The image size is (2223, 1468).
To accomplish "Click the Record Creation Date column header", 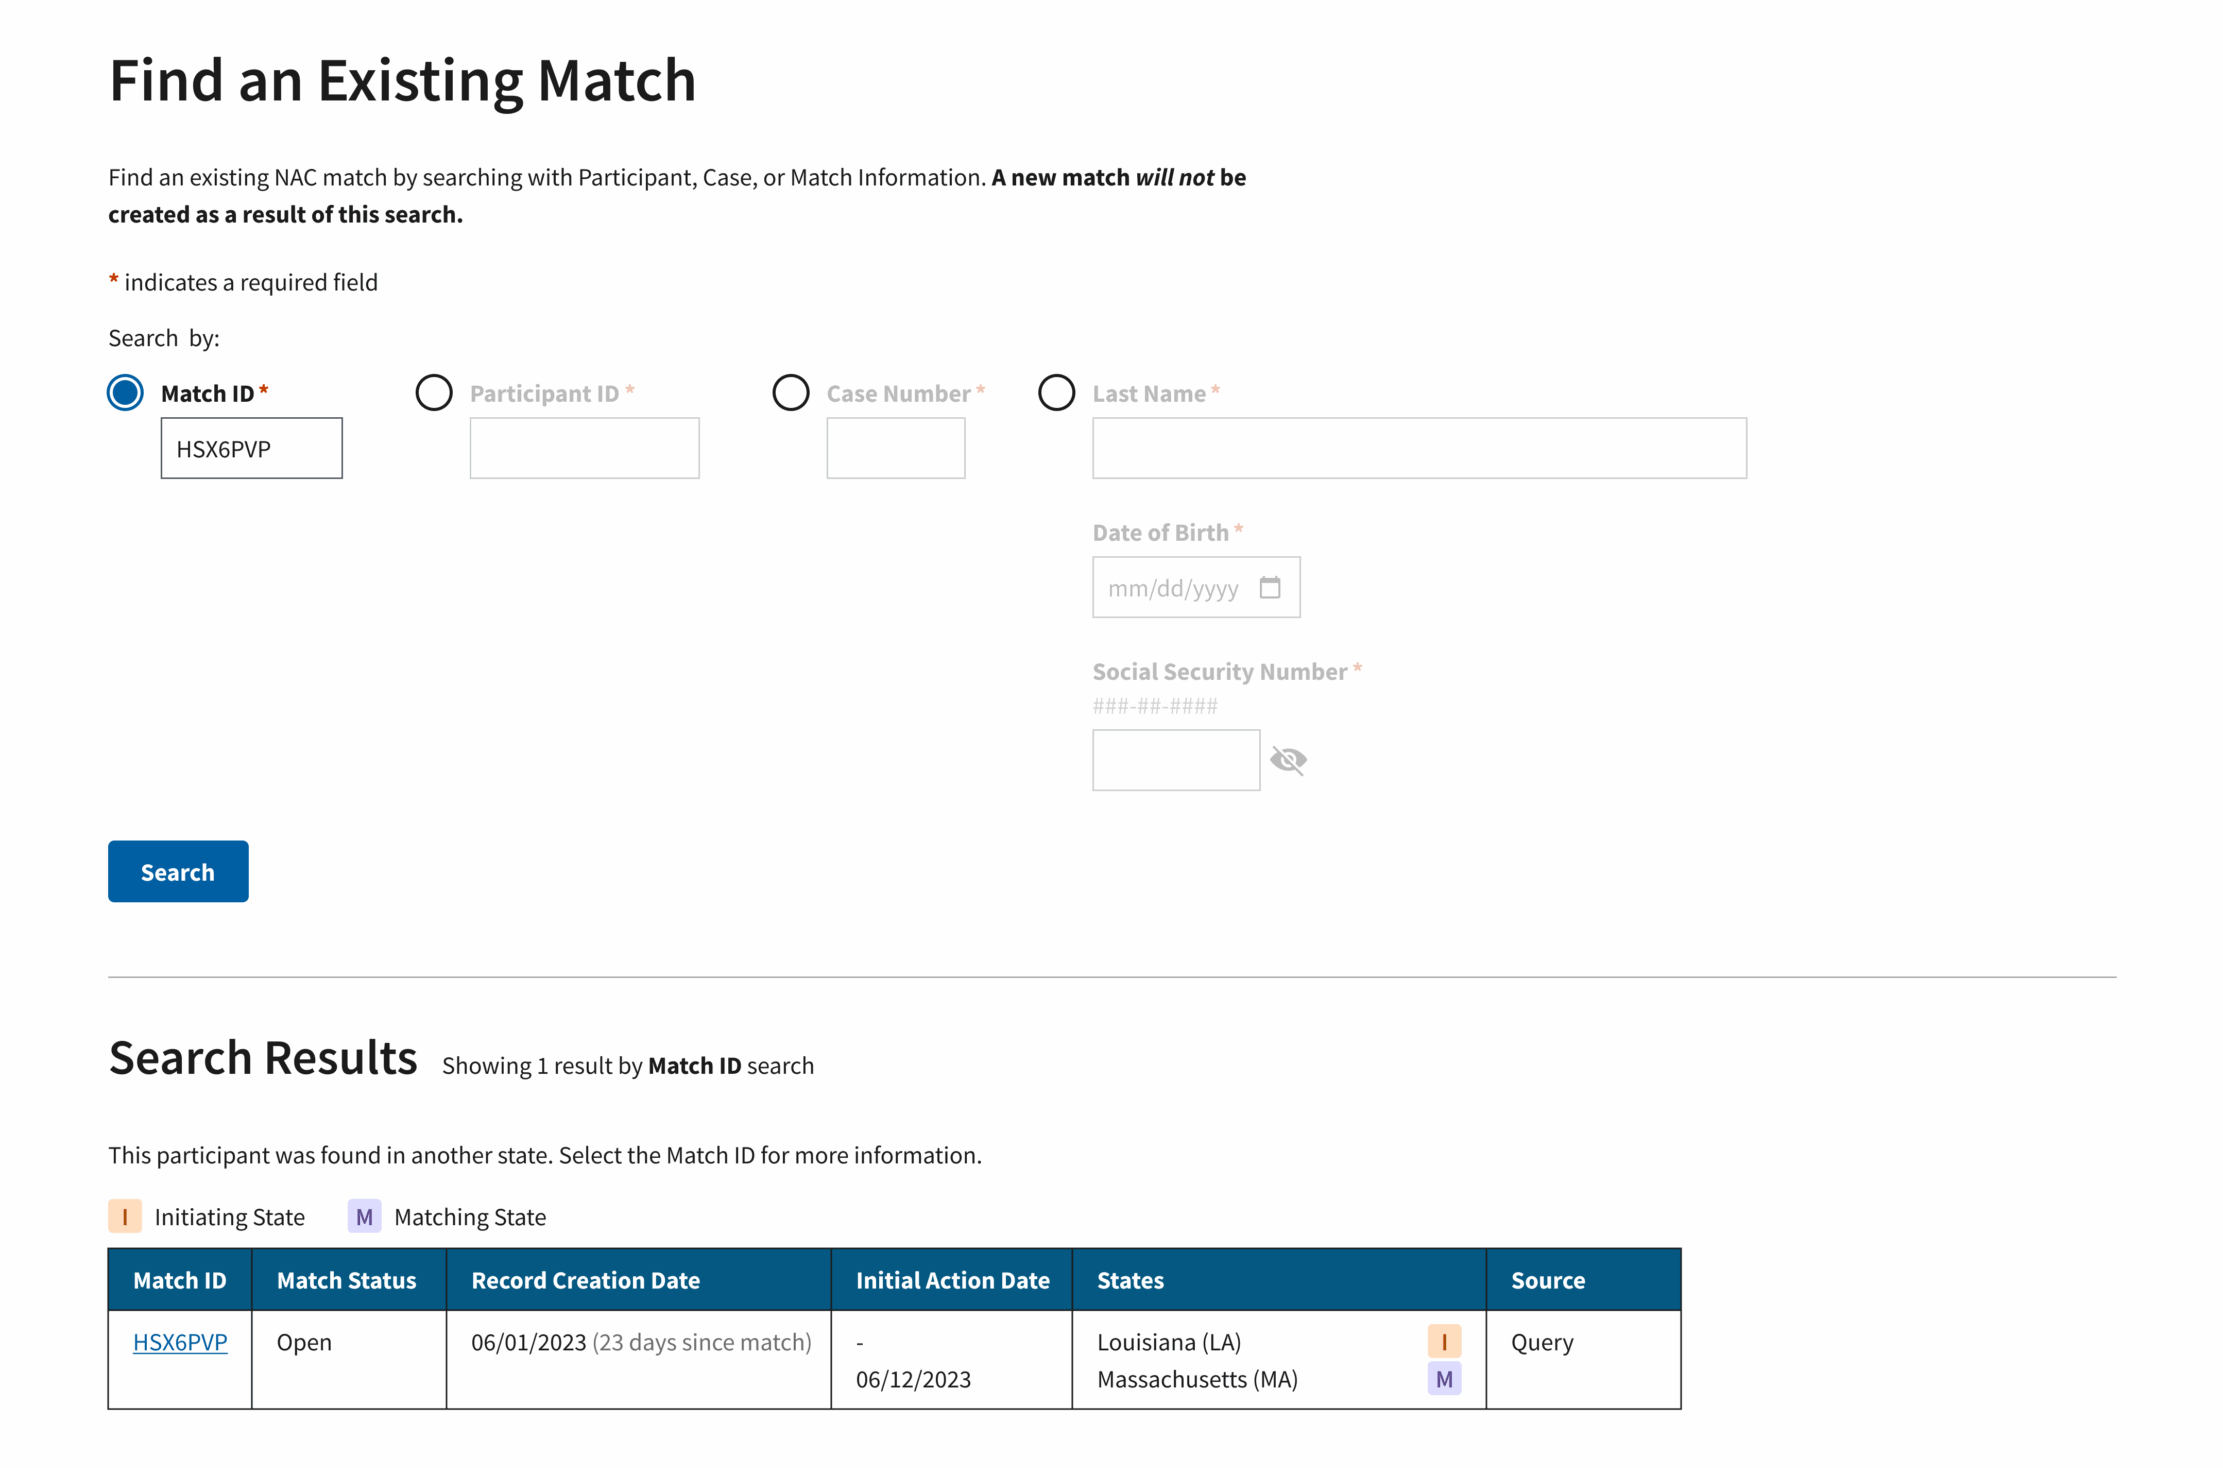I will [x=586, y=1280].
